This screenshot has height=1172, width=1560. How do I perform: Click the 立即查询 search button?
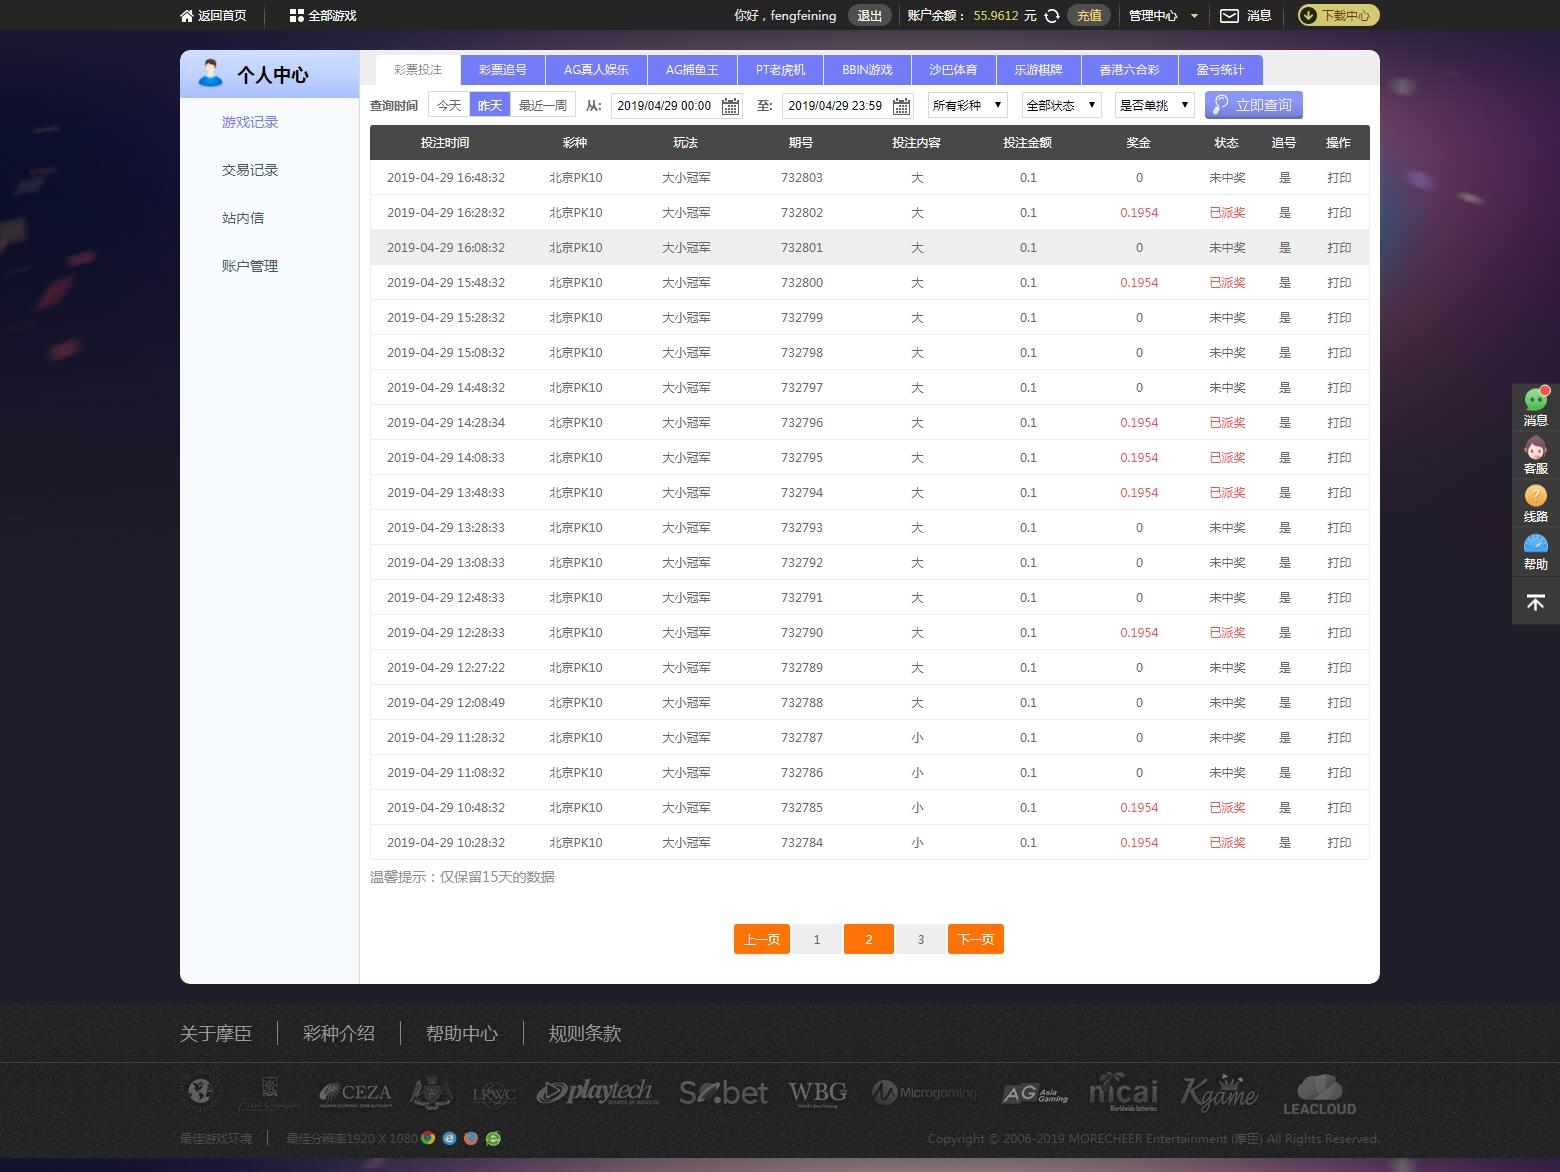pyautogui.click(x=1253, y=105)
